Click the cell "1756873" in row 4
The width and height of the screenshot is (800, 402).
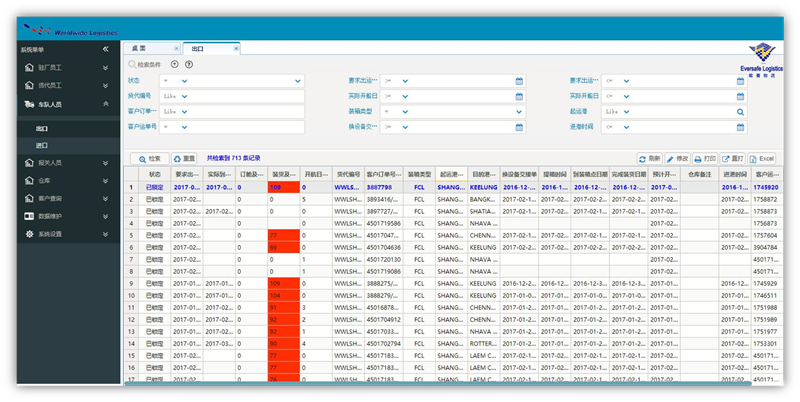click(x=766, y=223)
